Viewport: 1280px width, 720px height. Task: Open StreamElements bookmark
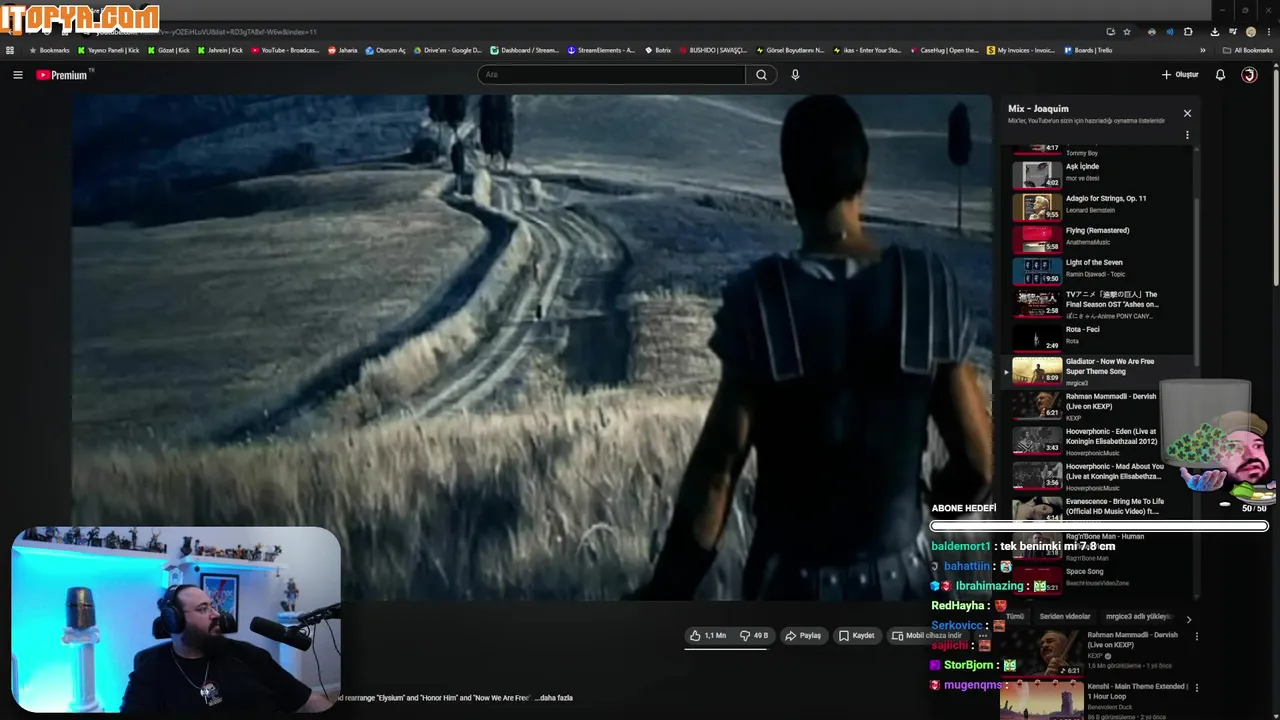[601, 50]
